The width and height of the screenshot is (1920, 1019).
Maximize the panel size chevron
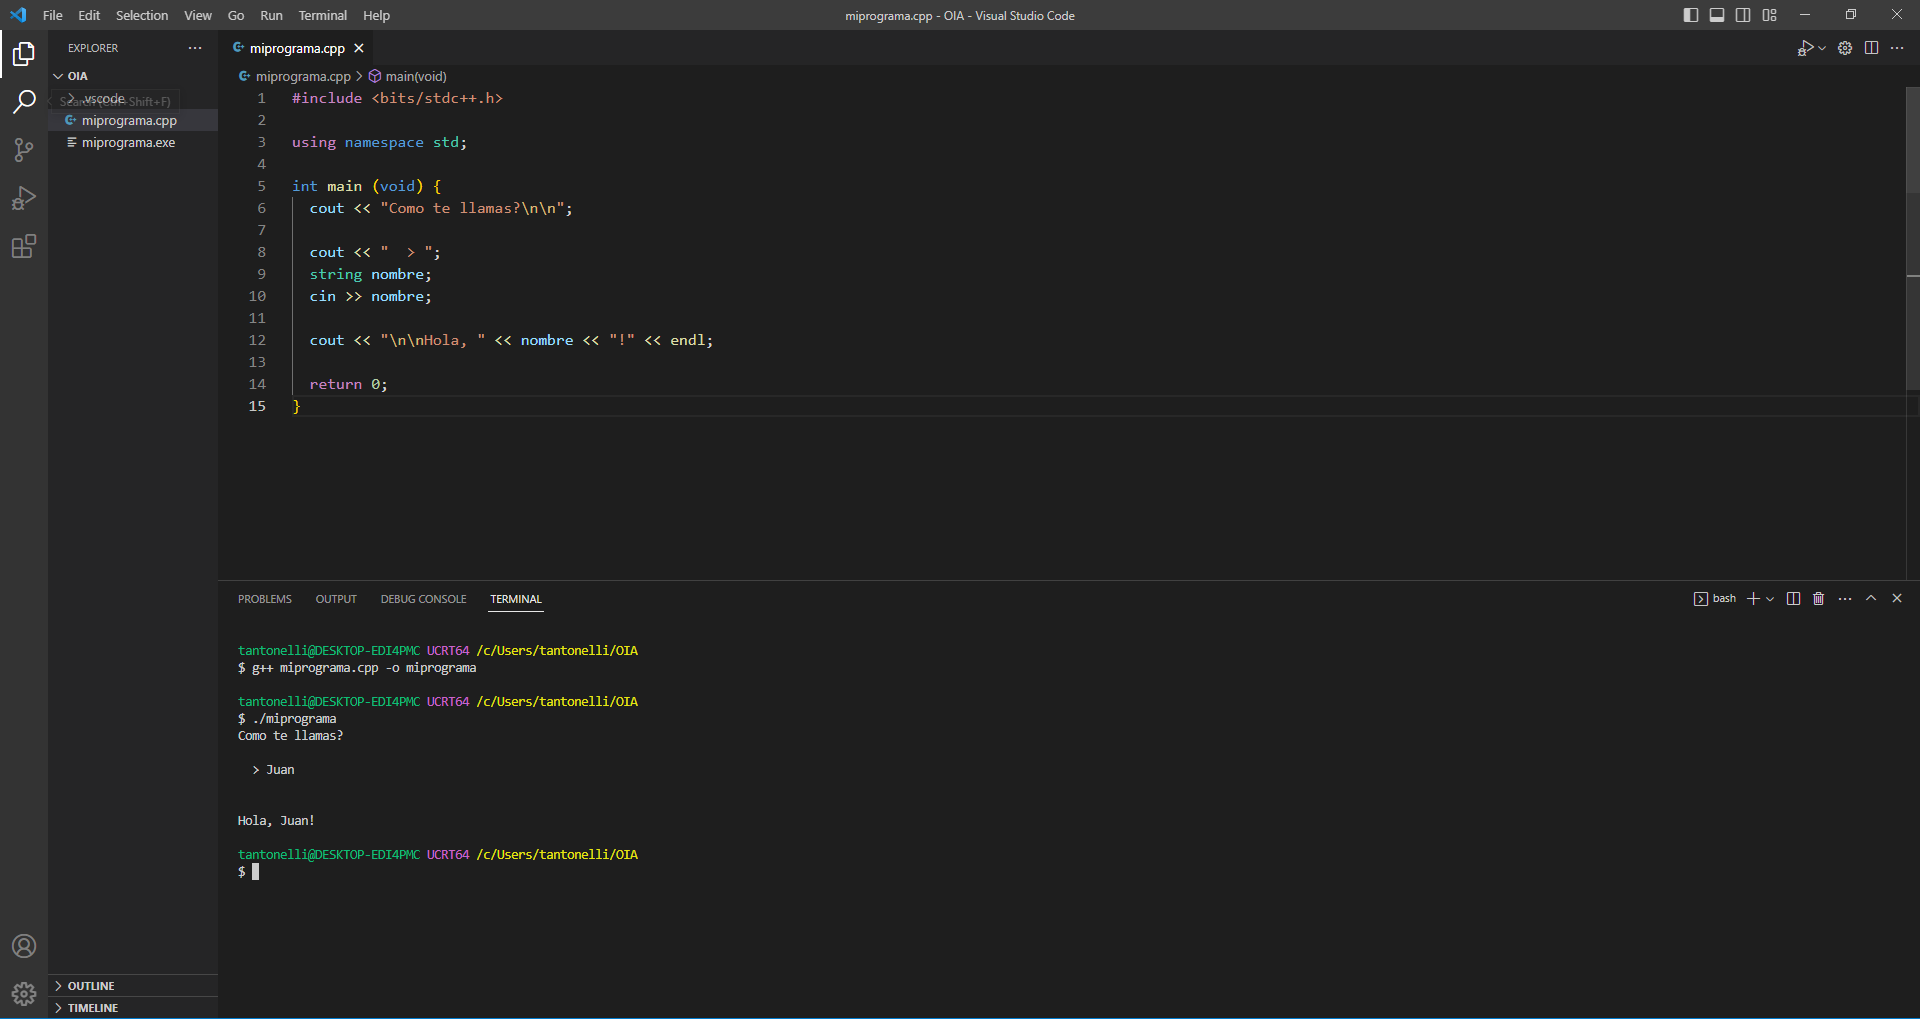pos(1871,598)
